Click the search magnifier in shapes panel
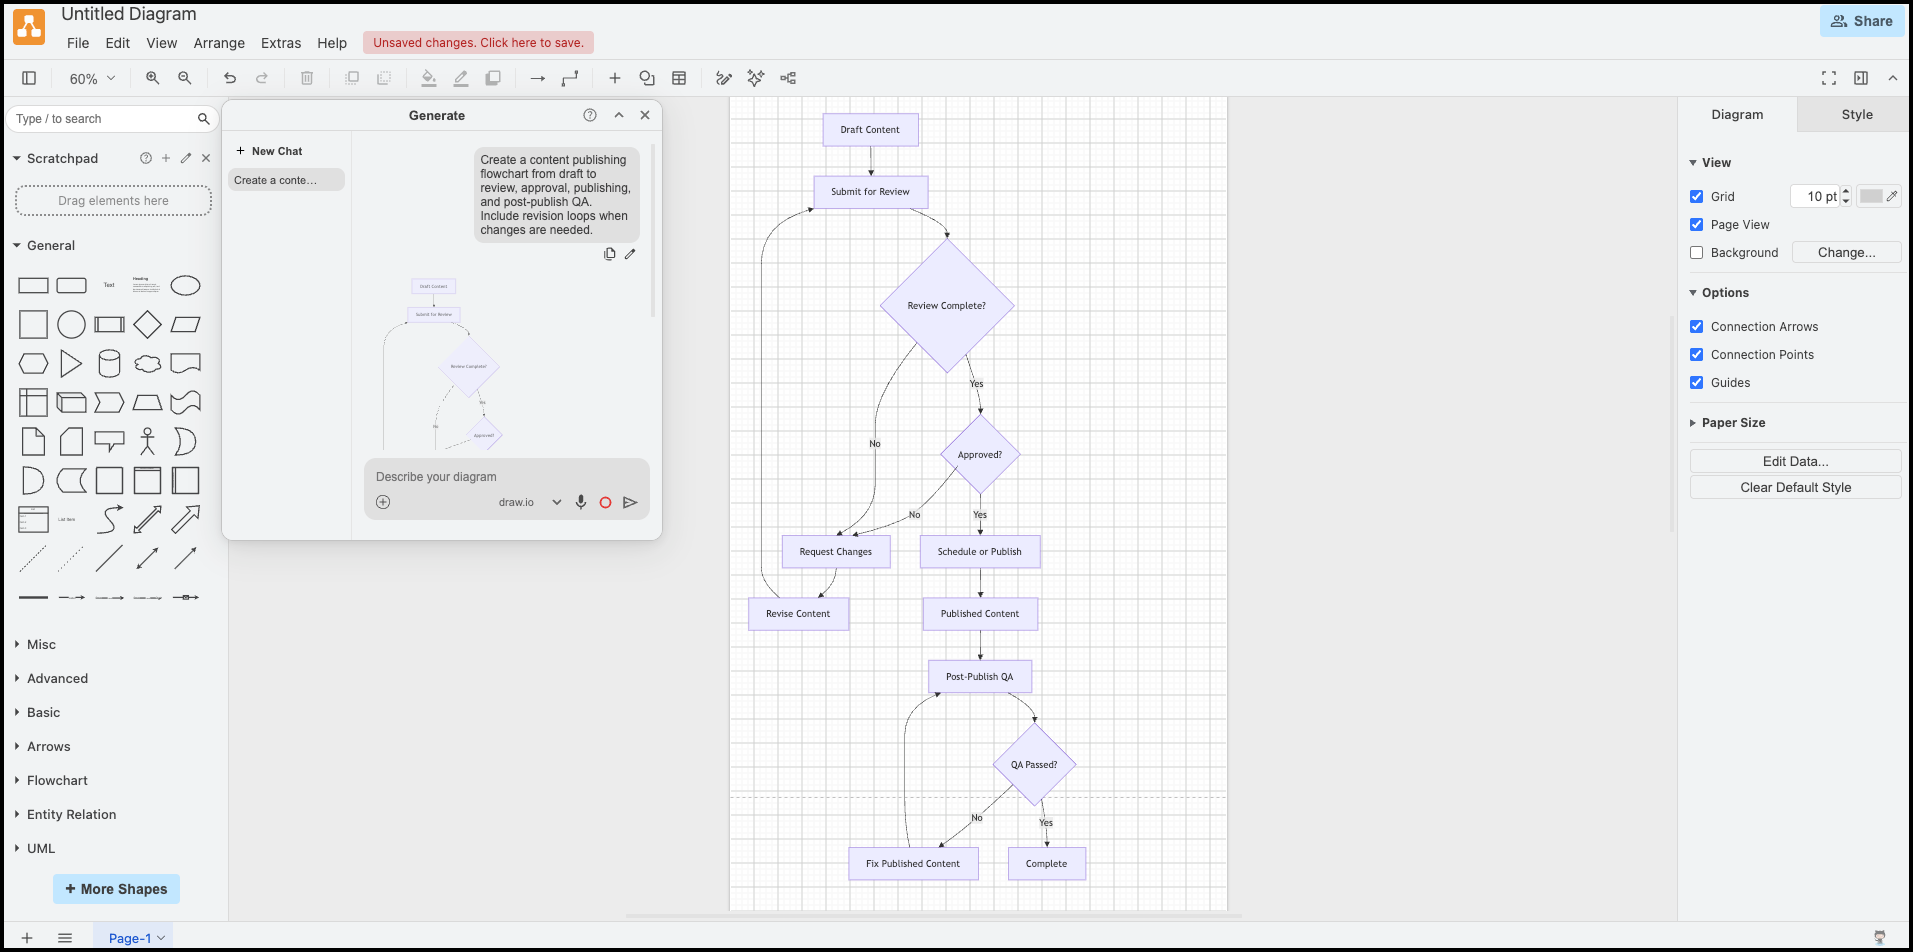1913x952 pixels. (x=204, y=119)
